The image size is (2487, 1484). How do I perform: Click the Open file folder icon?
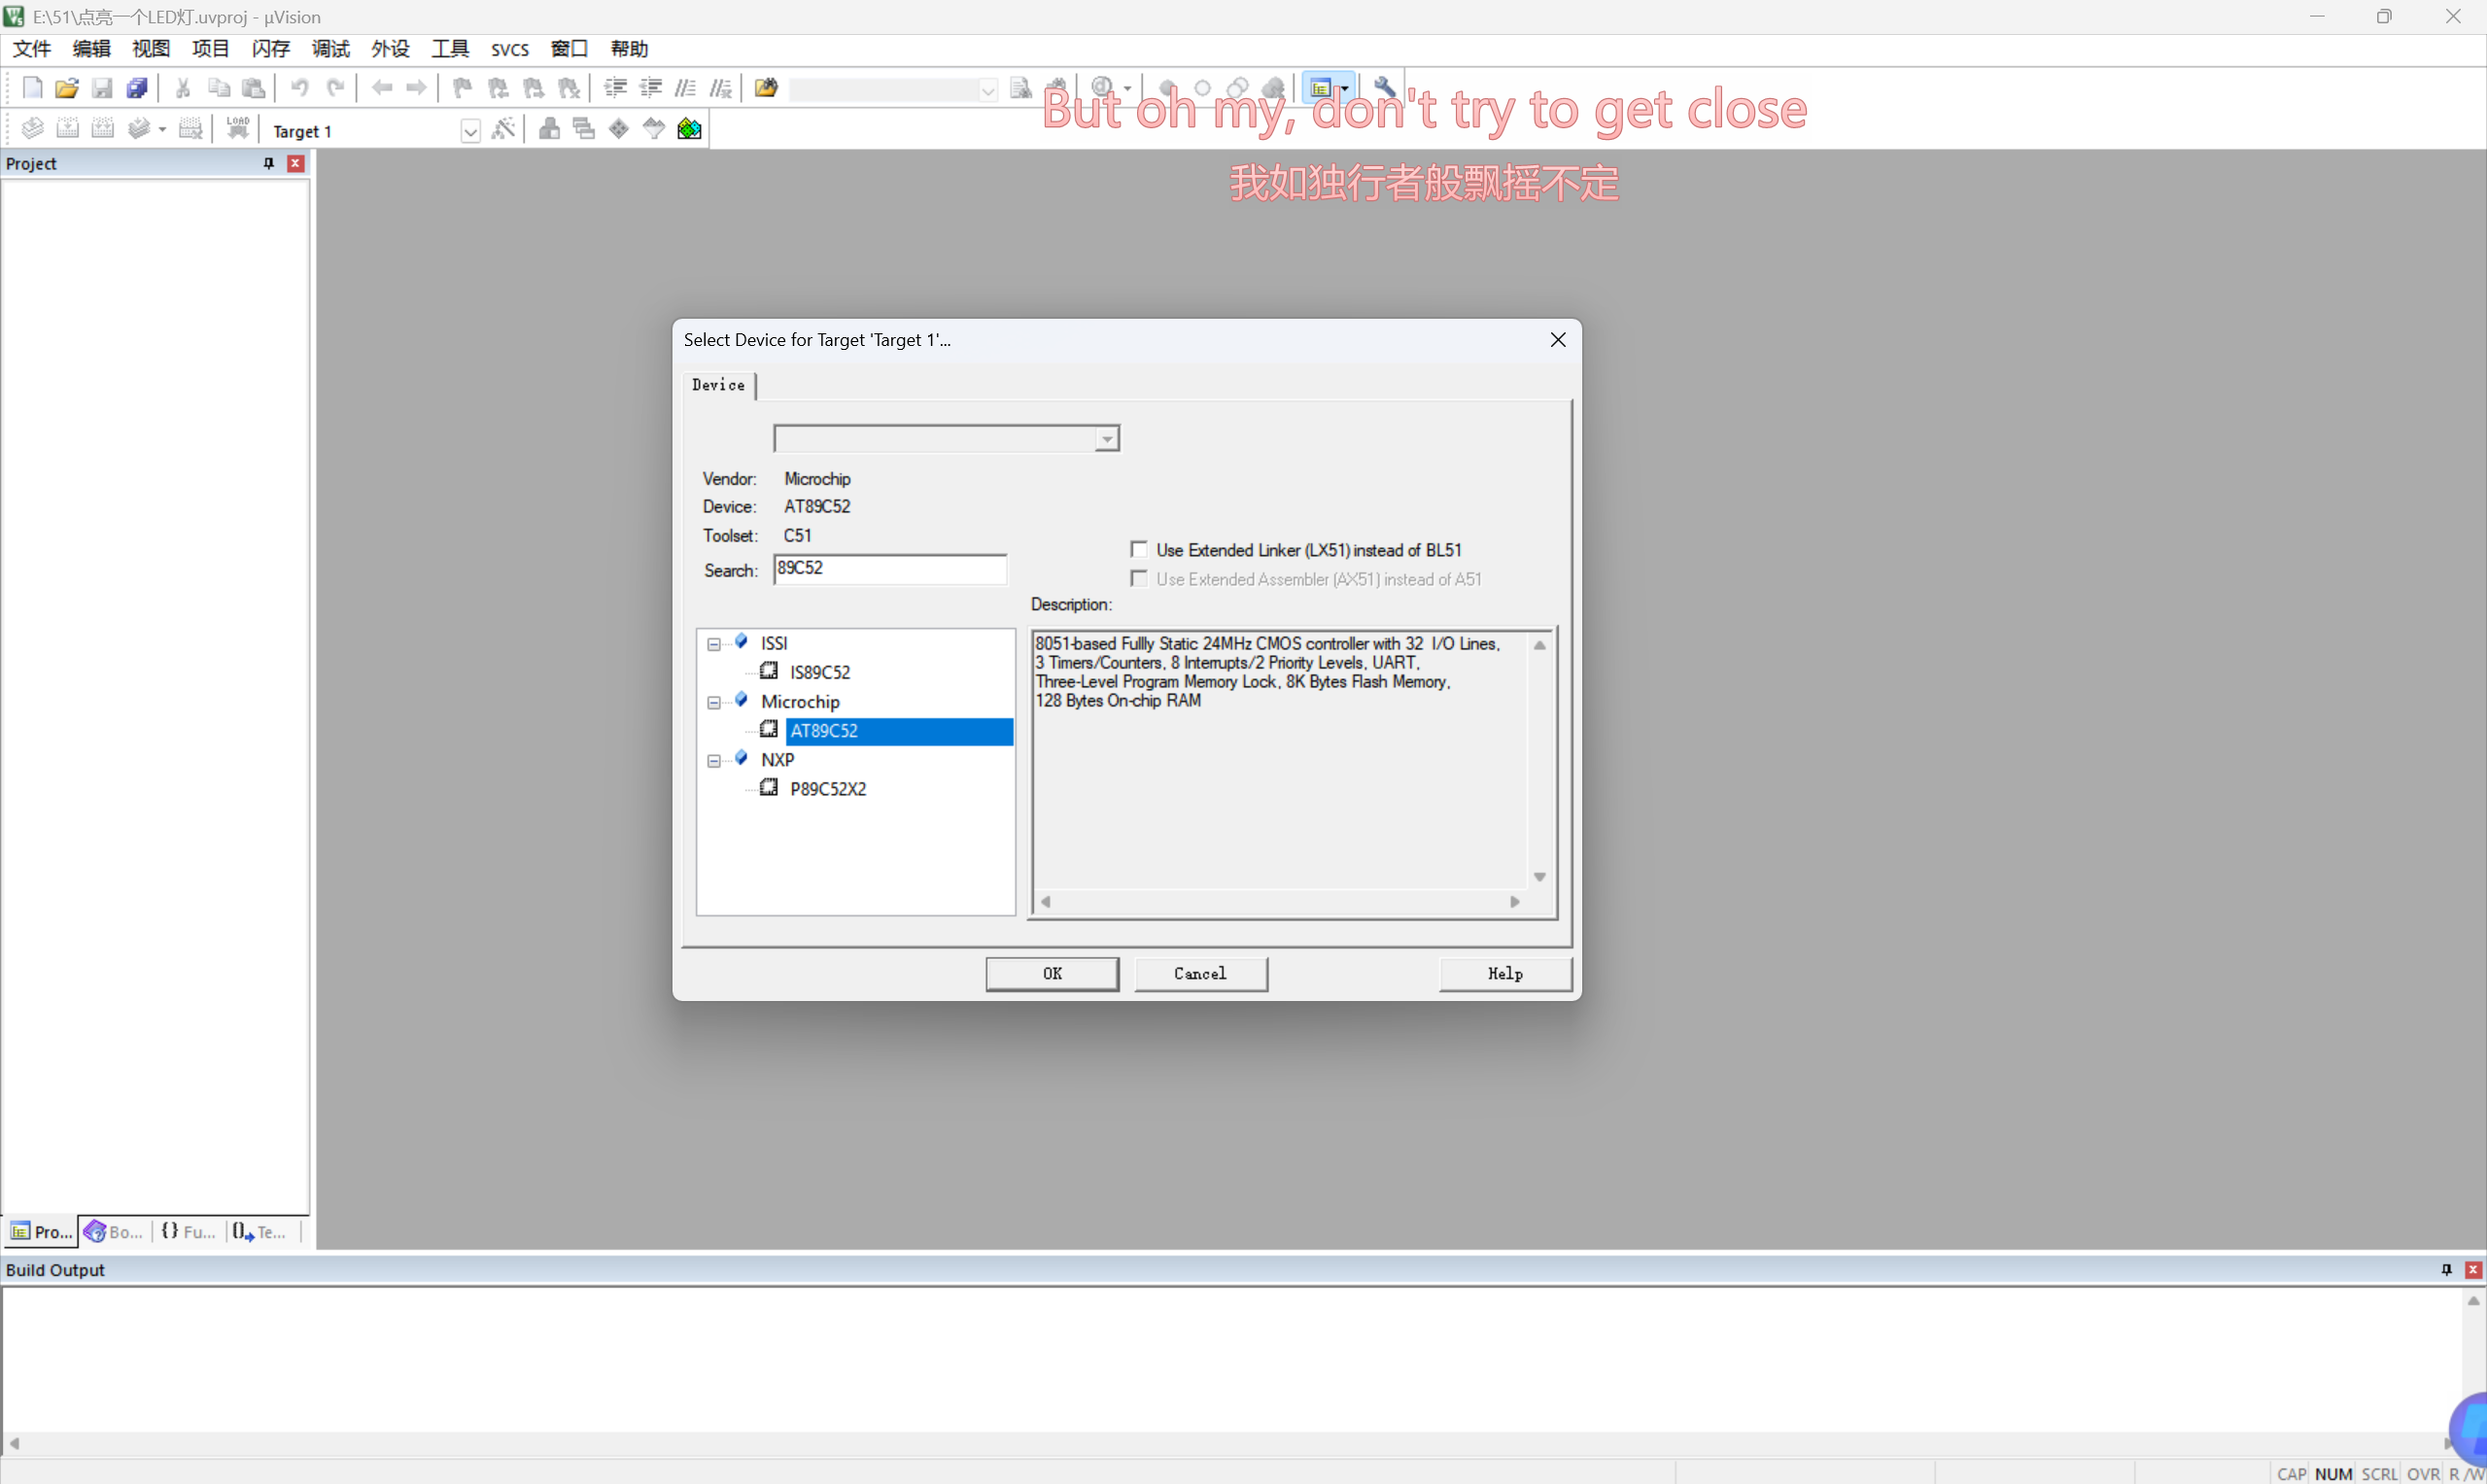tap(66, 88)
